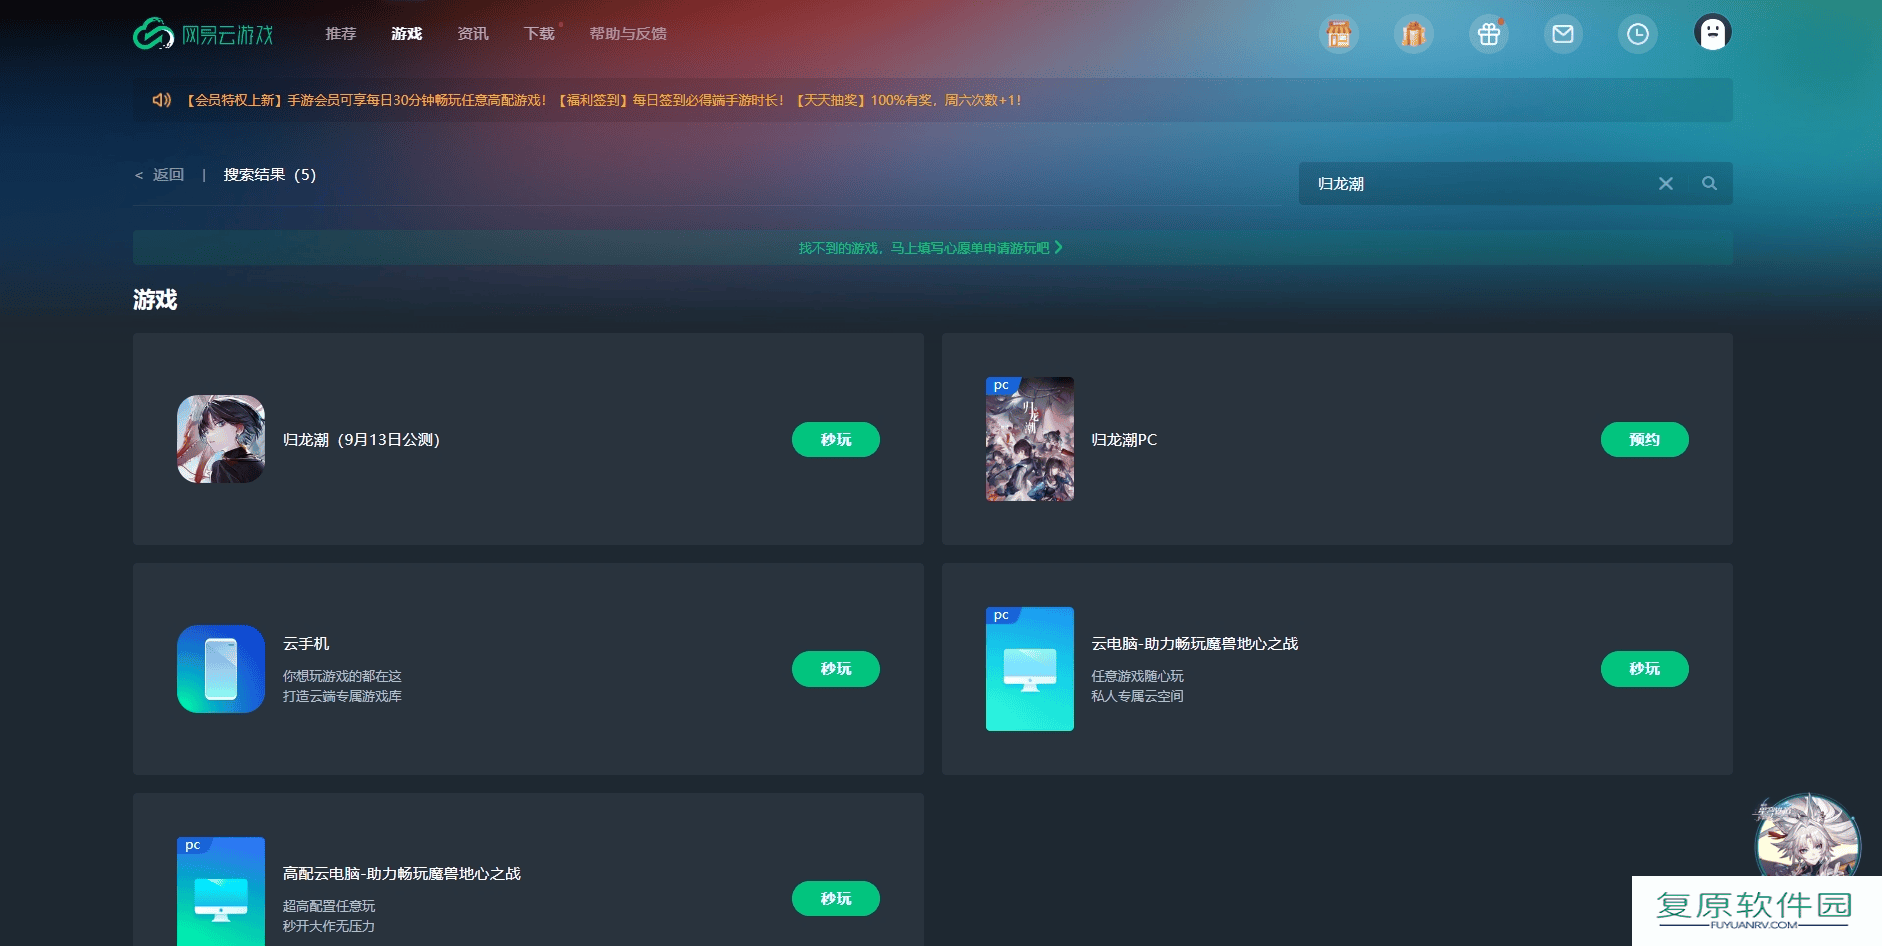Select the 云电脑-助力畅玩魔兽地心之战 title
This screenshot has width=1882, height=946.
point(1195,644)
